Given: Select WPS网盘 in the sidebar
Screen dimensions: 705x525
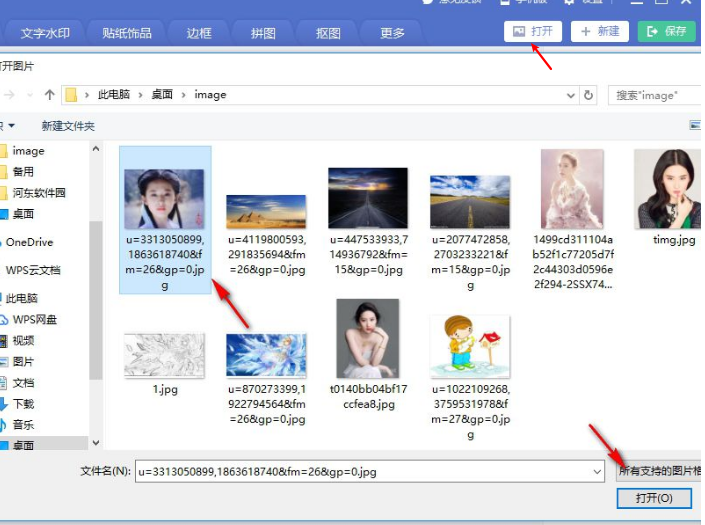Looking at the screenshot, I should pyautogui.click(x=34, y=320).
